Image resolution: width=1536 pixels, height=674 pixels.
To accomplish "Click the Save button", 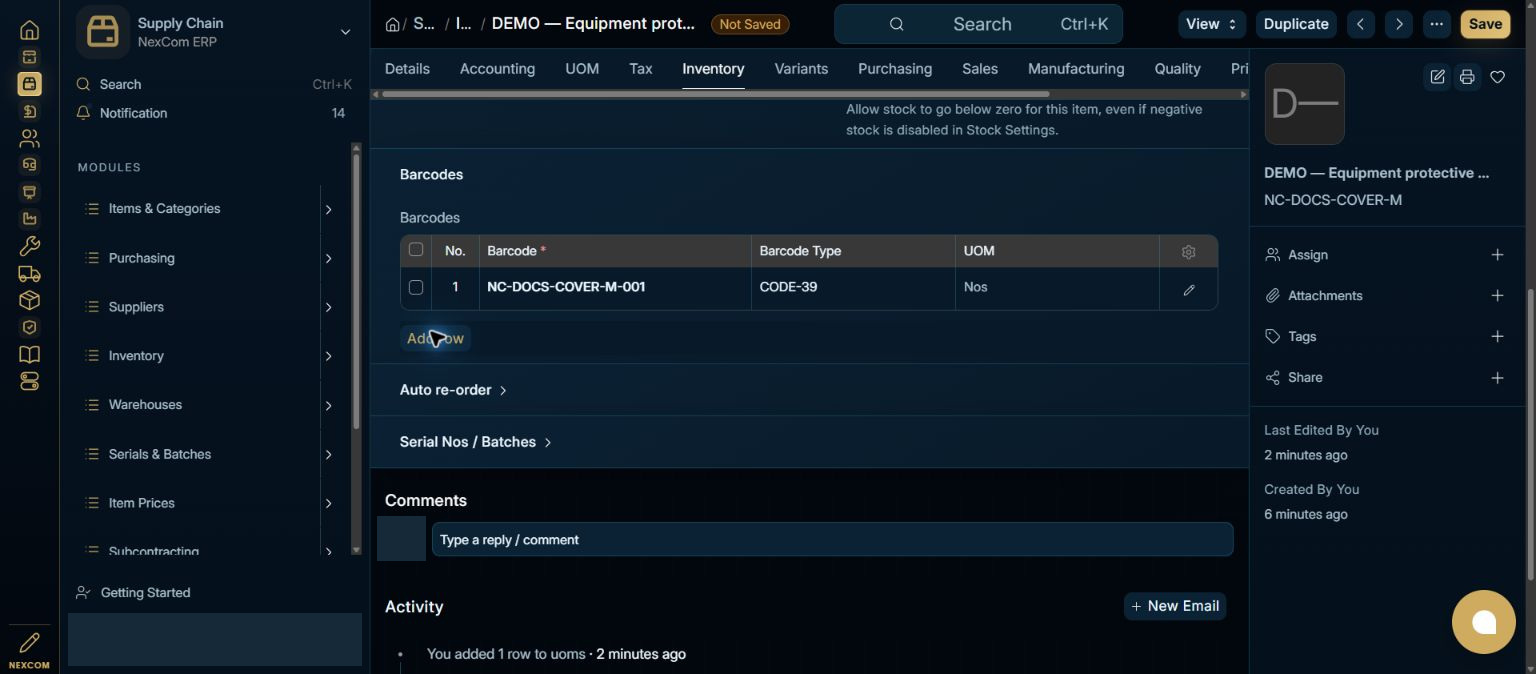I will point(1485,24).
